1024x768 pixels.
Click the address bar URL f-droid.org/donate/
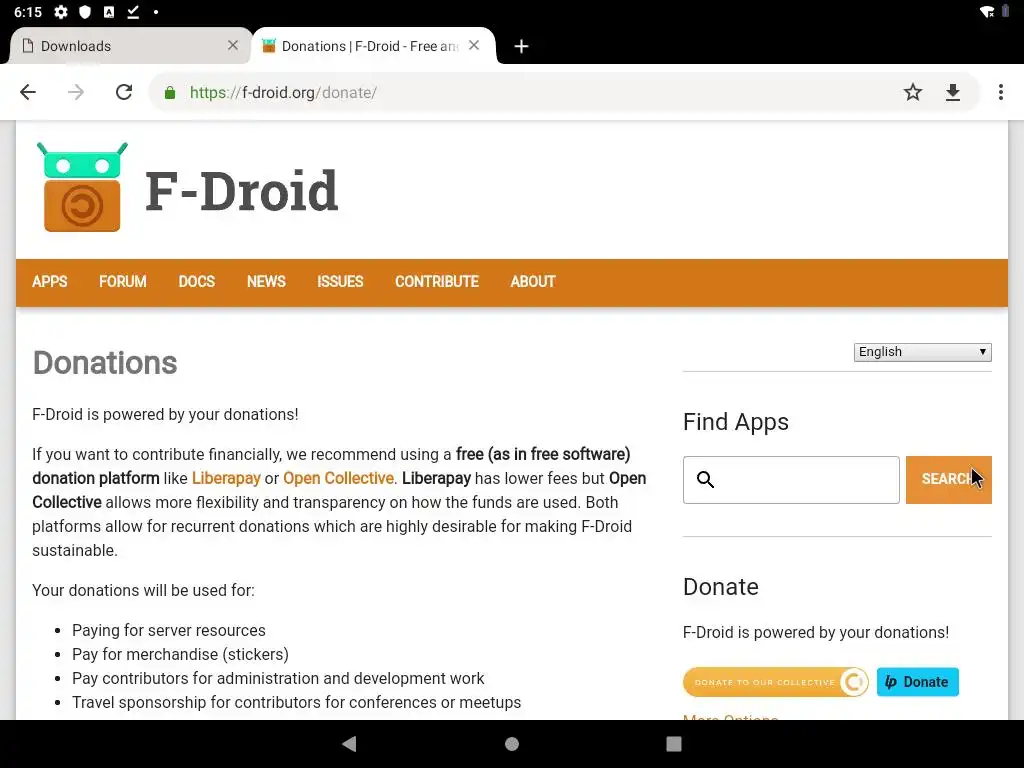[x=283, y=93]
